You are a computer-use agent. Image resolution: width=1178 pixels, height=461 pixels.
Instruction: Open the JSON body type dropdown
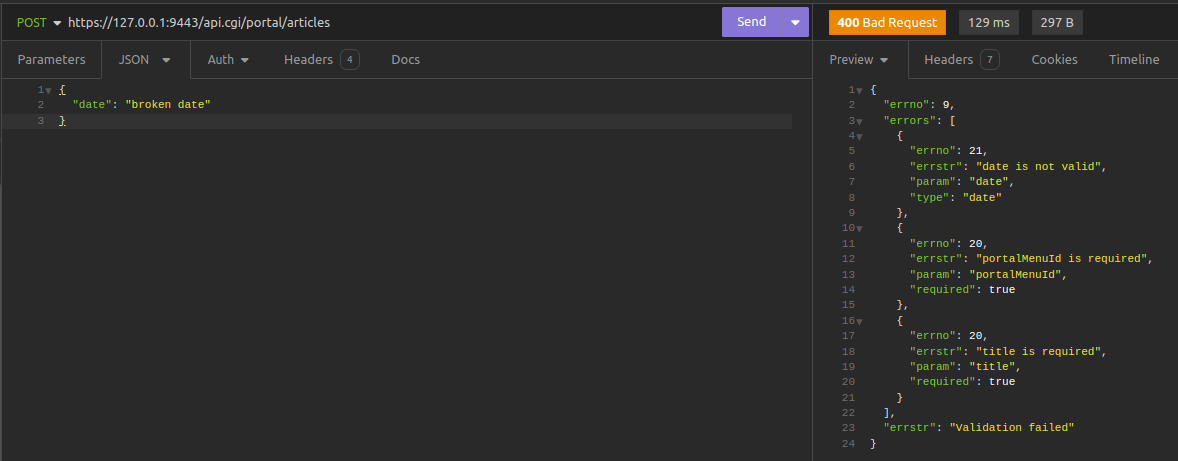145,60
